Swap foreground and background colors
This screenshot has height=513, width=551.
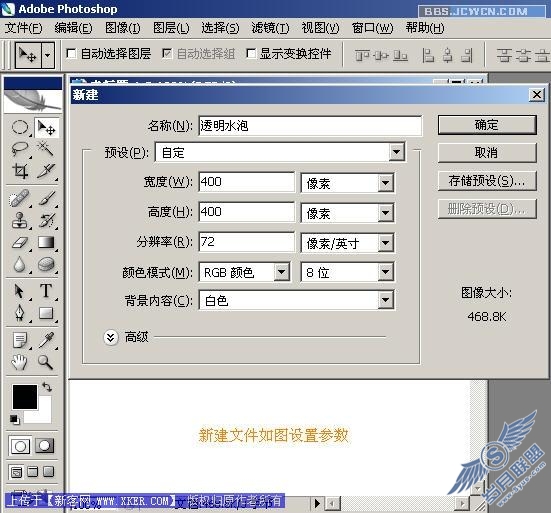[x=47, y=387]
